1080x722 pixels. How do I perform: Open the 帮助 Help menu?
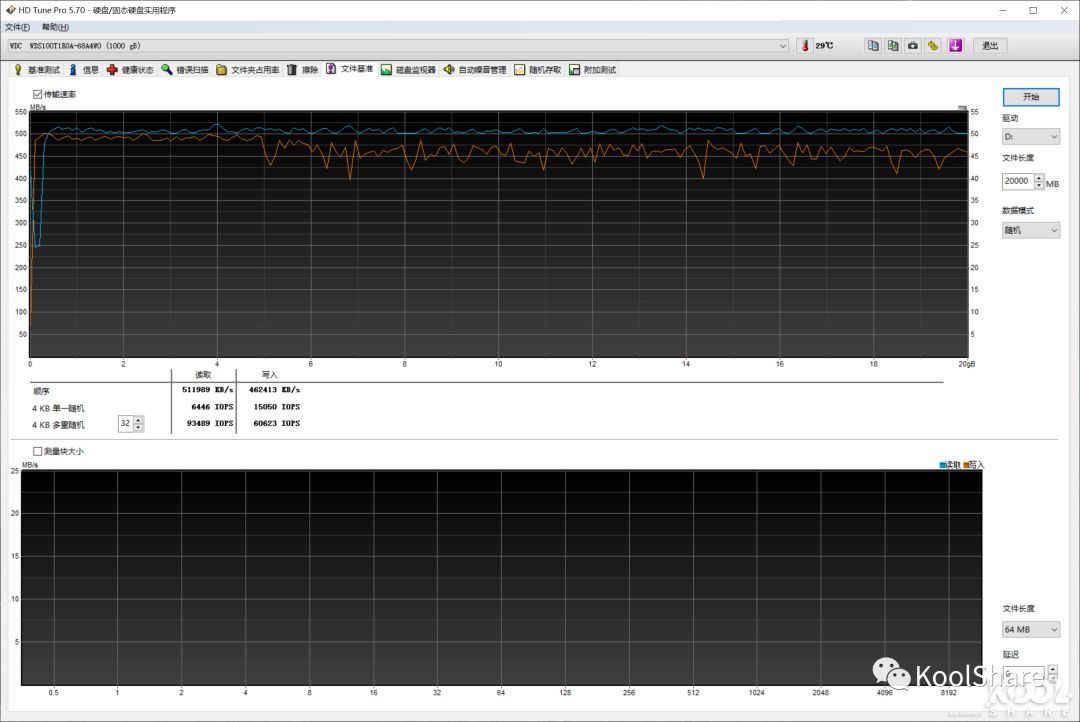[x=55, y=27]
